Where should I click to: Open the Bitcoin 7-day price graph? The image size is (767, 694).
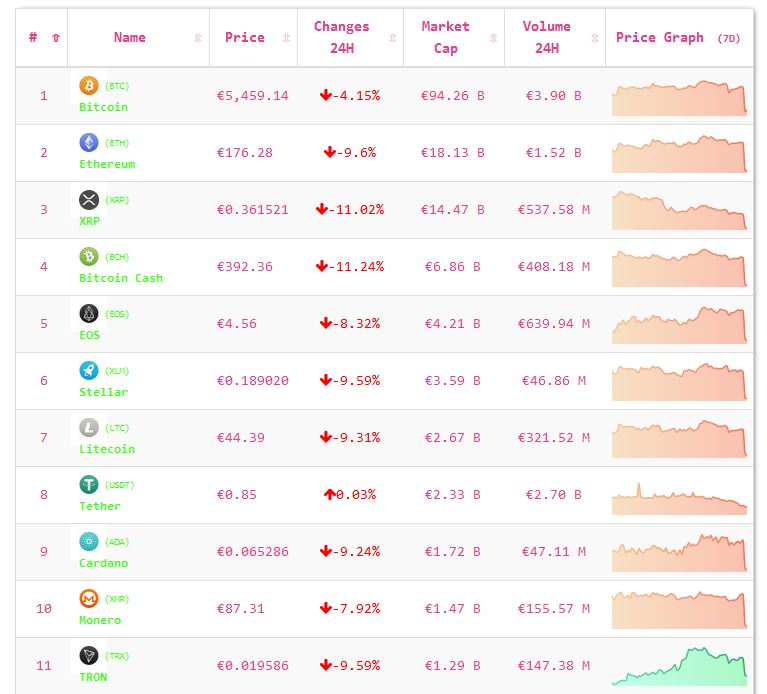point(679,97)
